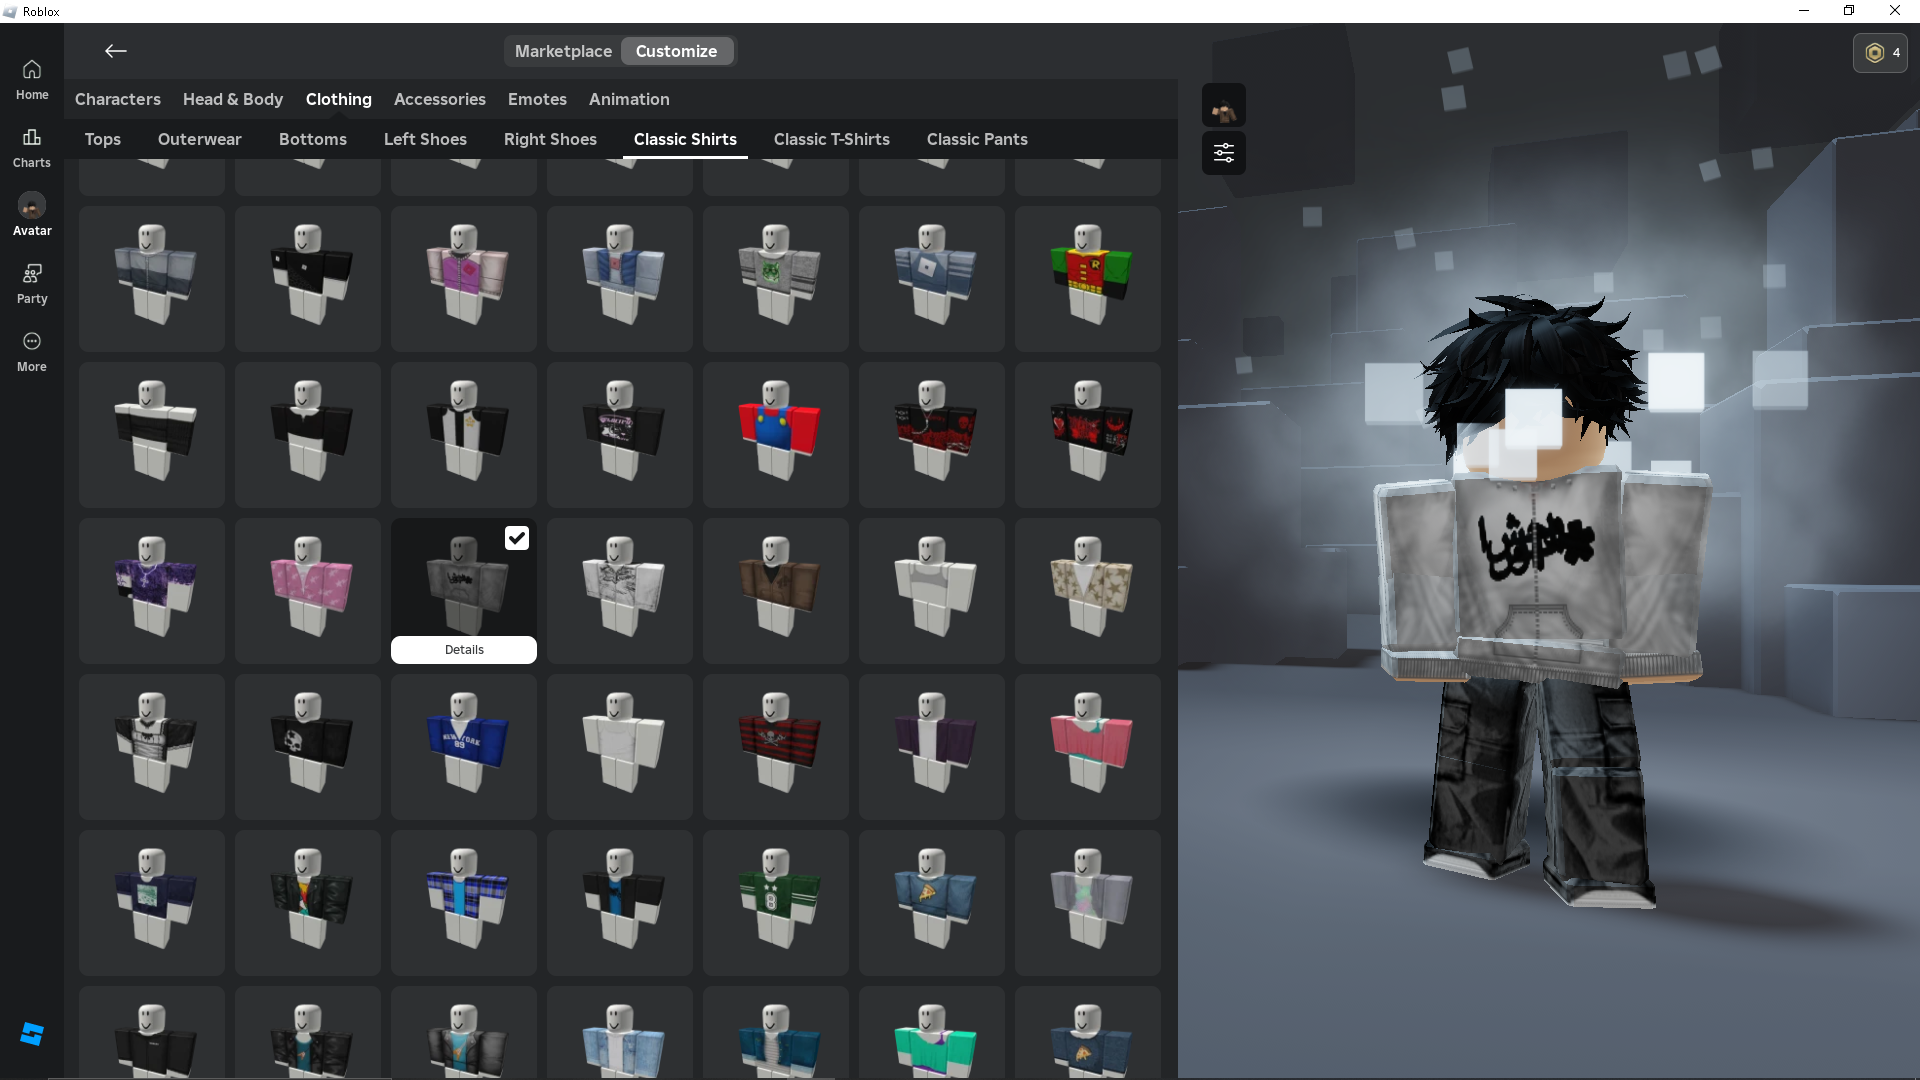Equip the white top with black bottom shirt

152,435
